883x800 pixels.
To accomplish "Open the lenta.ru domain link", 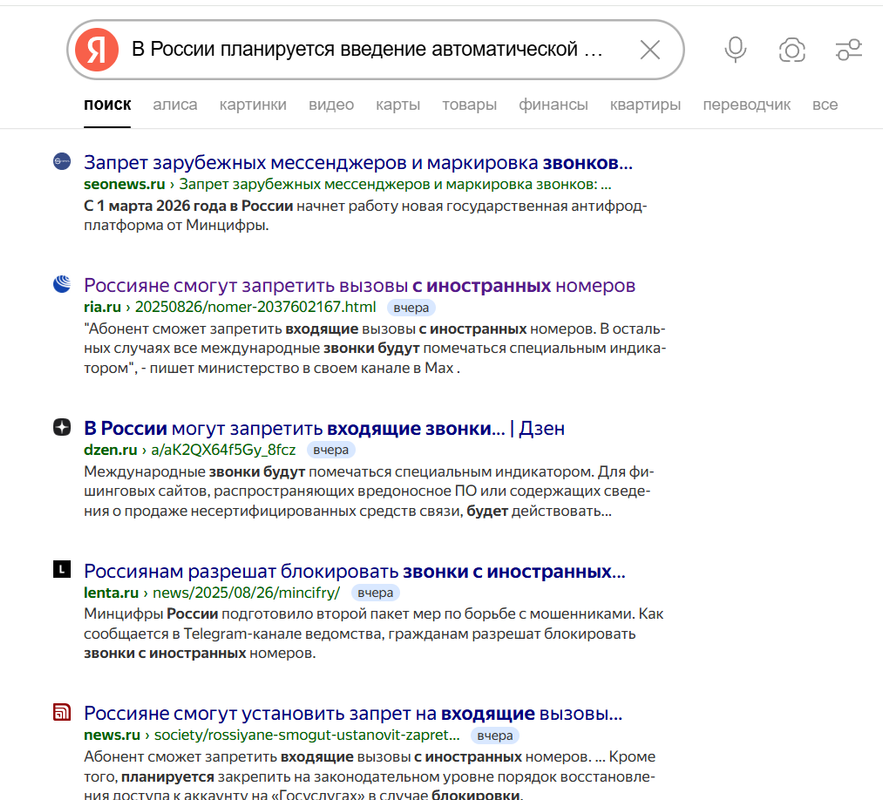I will pyautogui.click(x=111, y=593).
